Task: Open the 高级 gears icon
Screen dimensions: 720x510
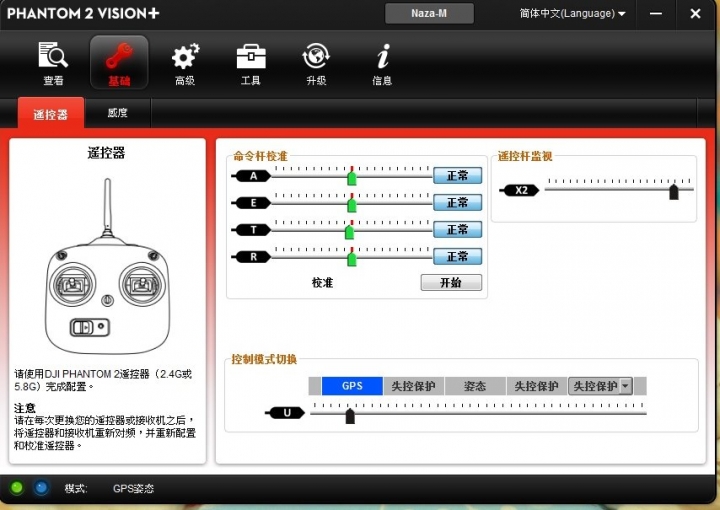Action: [x=185, y=63]
